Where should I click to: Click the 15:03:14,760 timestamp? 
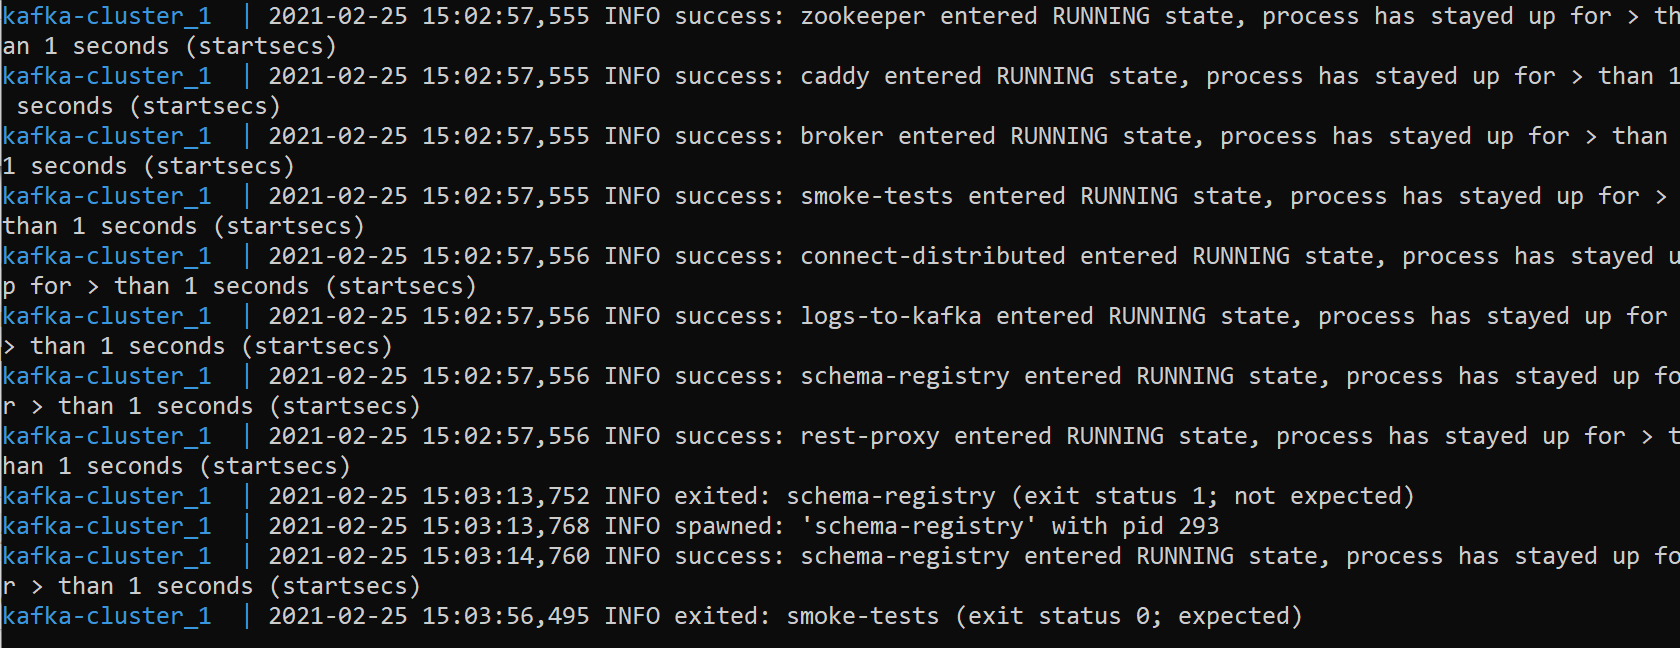(505, 556)
